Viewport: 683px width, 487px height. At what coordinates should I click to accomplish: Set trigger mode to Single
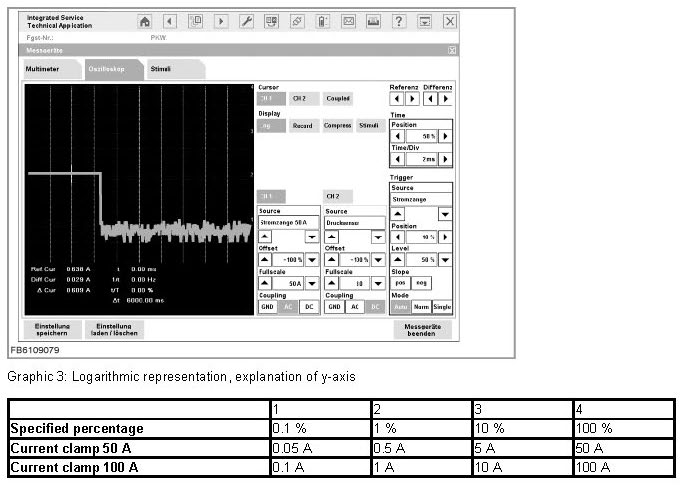pos(442,307)
